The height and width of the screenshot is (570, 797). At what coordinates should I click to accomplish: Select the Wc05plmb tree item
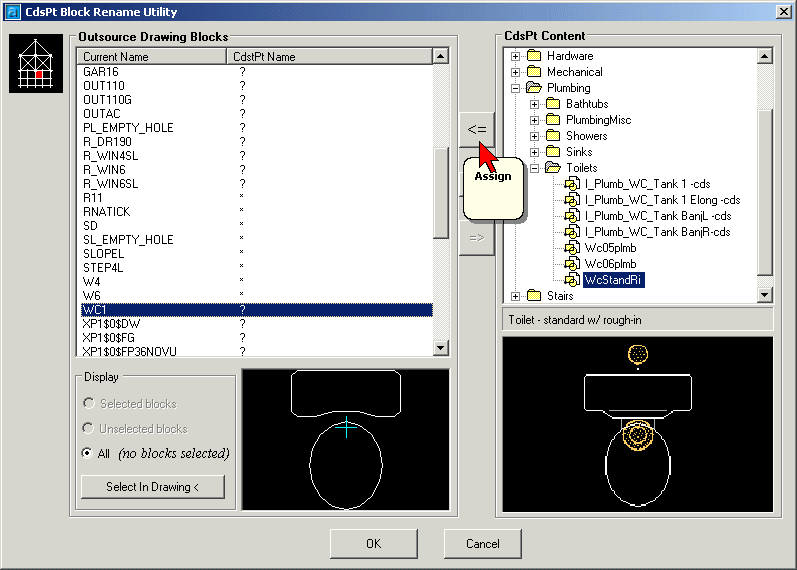tap(610, 248)
